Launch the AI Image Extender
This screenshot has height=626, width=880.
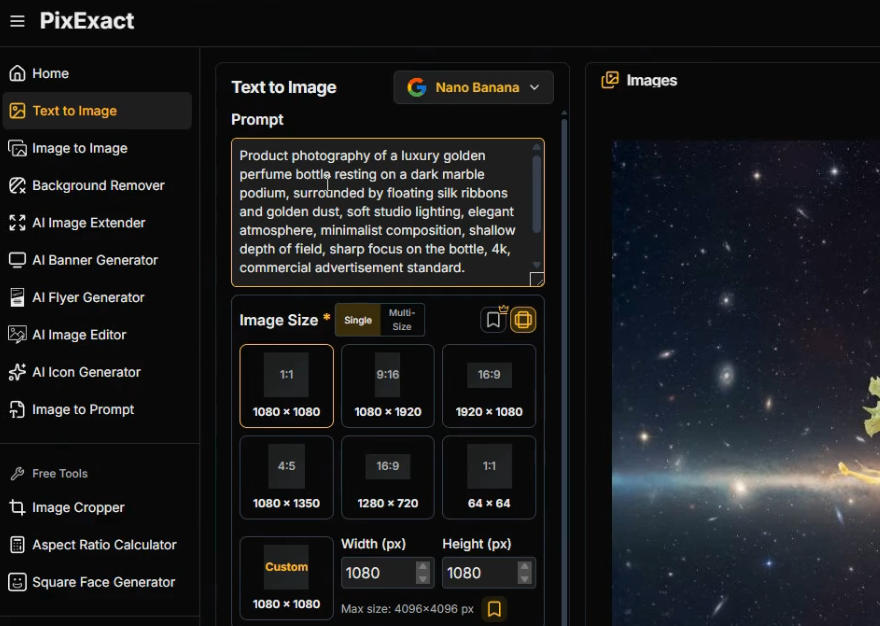click(x=88, y=223)
